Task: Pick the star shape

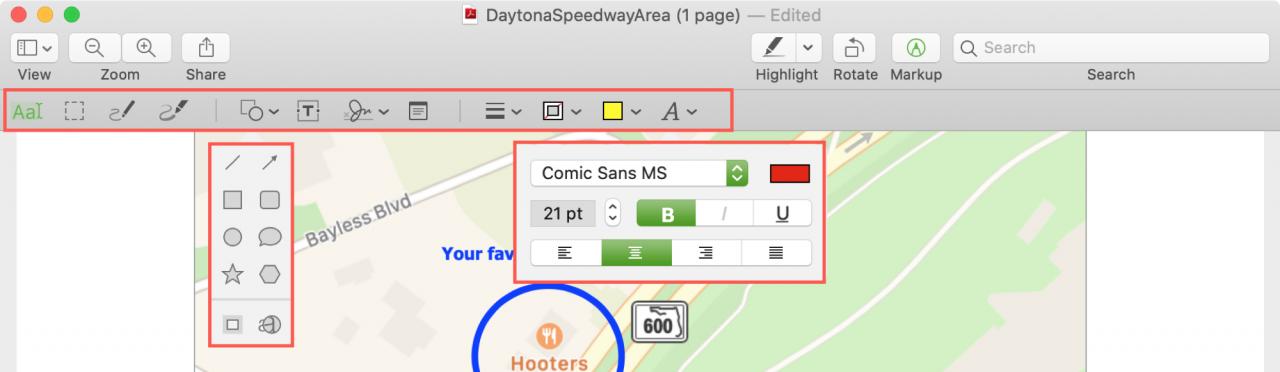Action: click(232, 274)
